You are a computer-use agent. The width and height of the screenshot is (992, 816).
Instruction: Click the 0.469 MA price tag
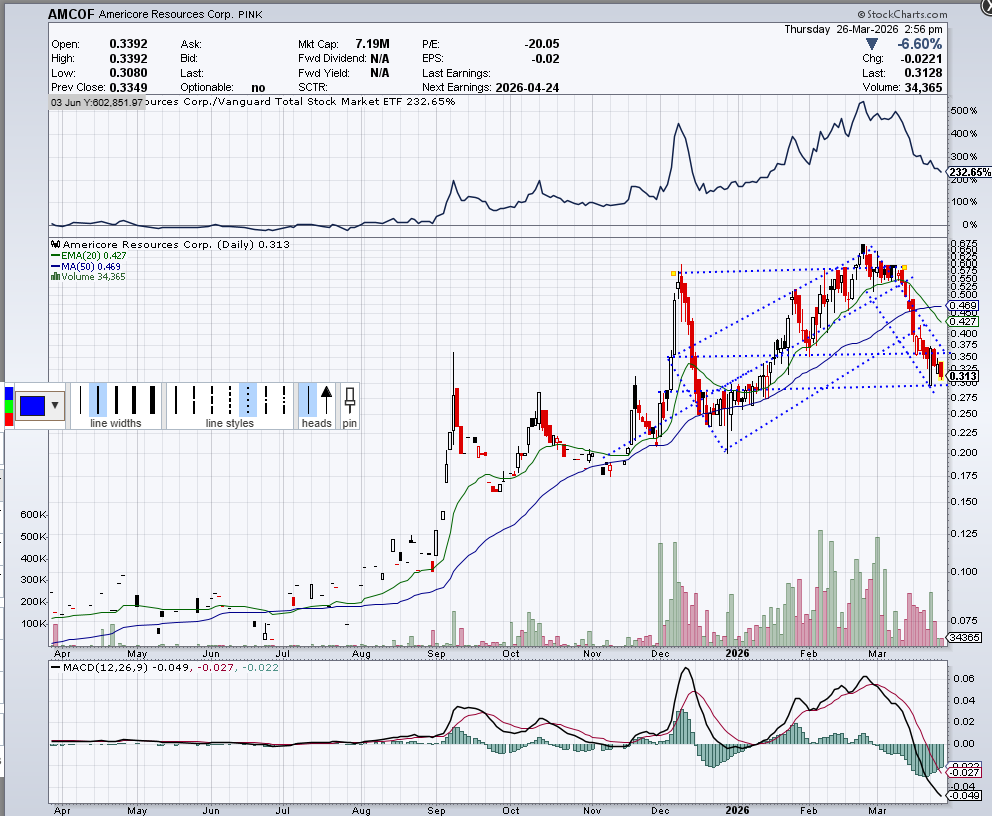click(x=964, y=306)
